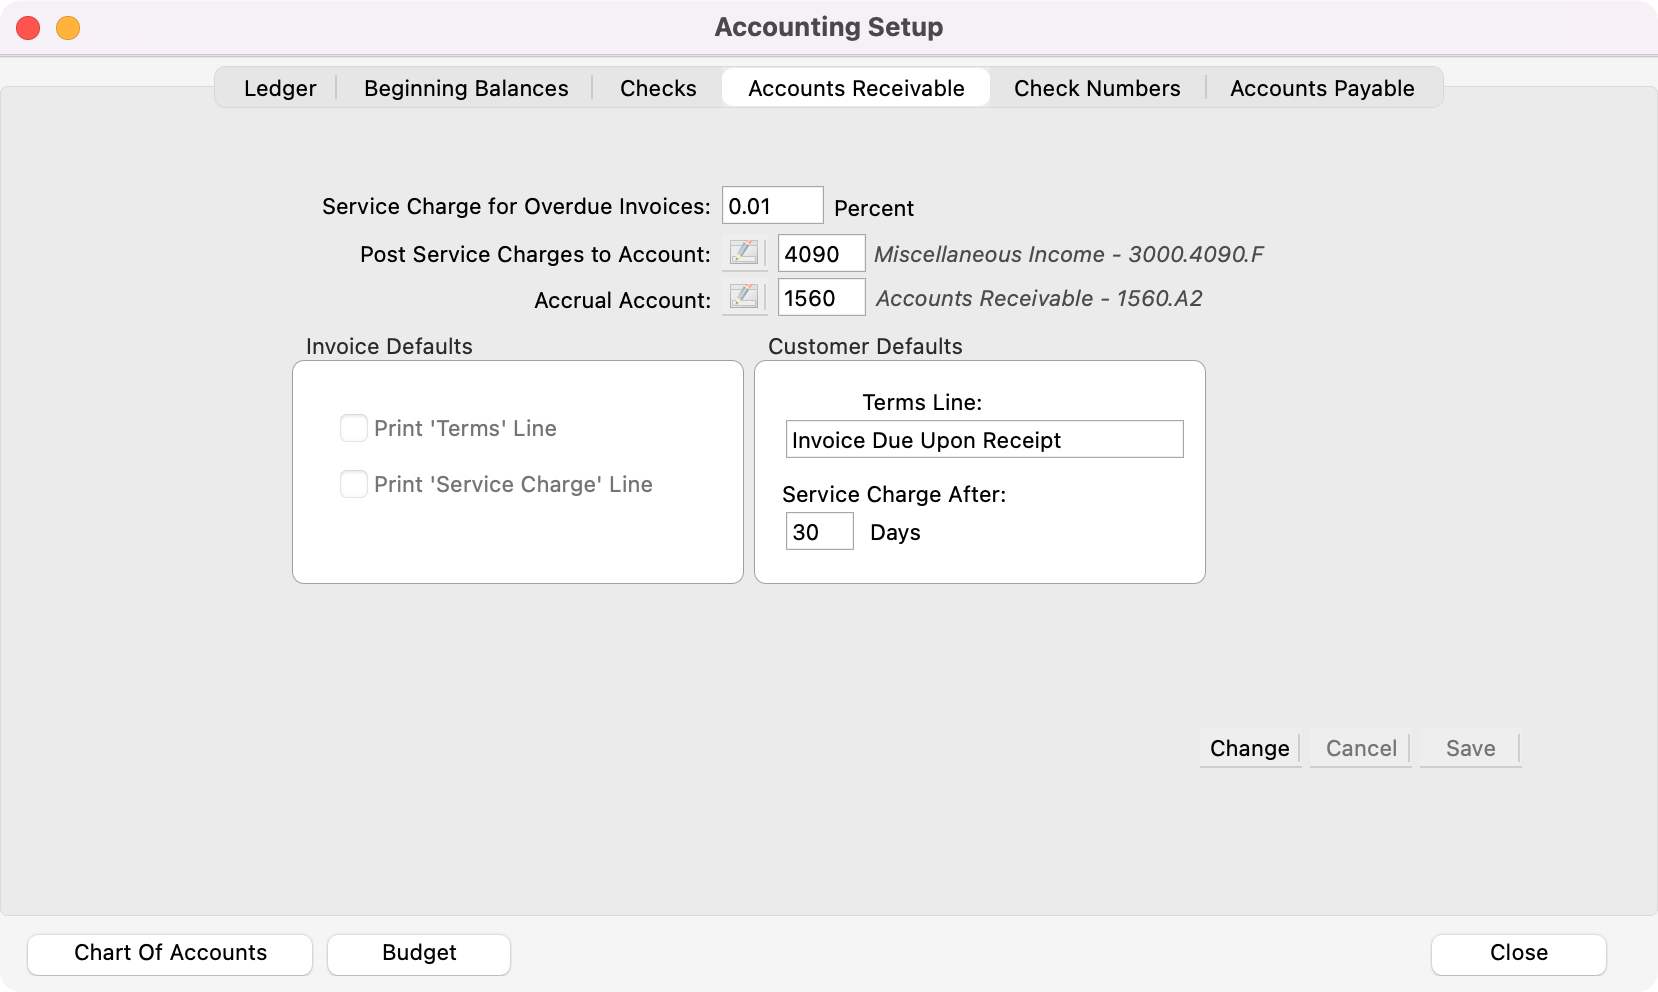
Task: Toggle Print 'Service Charge' Line checkbox
Action: point(354,484)
